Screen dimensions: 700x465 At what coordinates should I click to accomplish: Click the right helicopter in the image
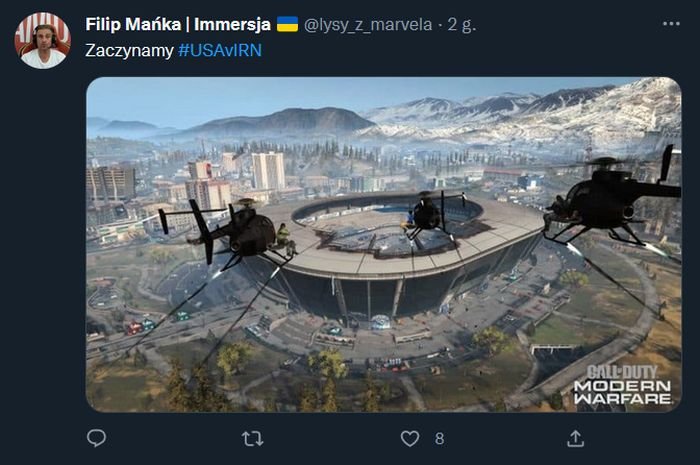[612, 201]
